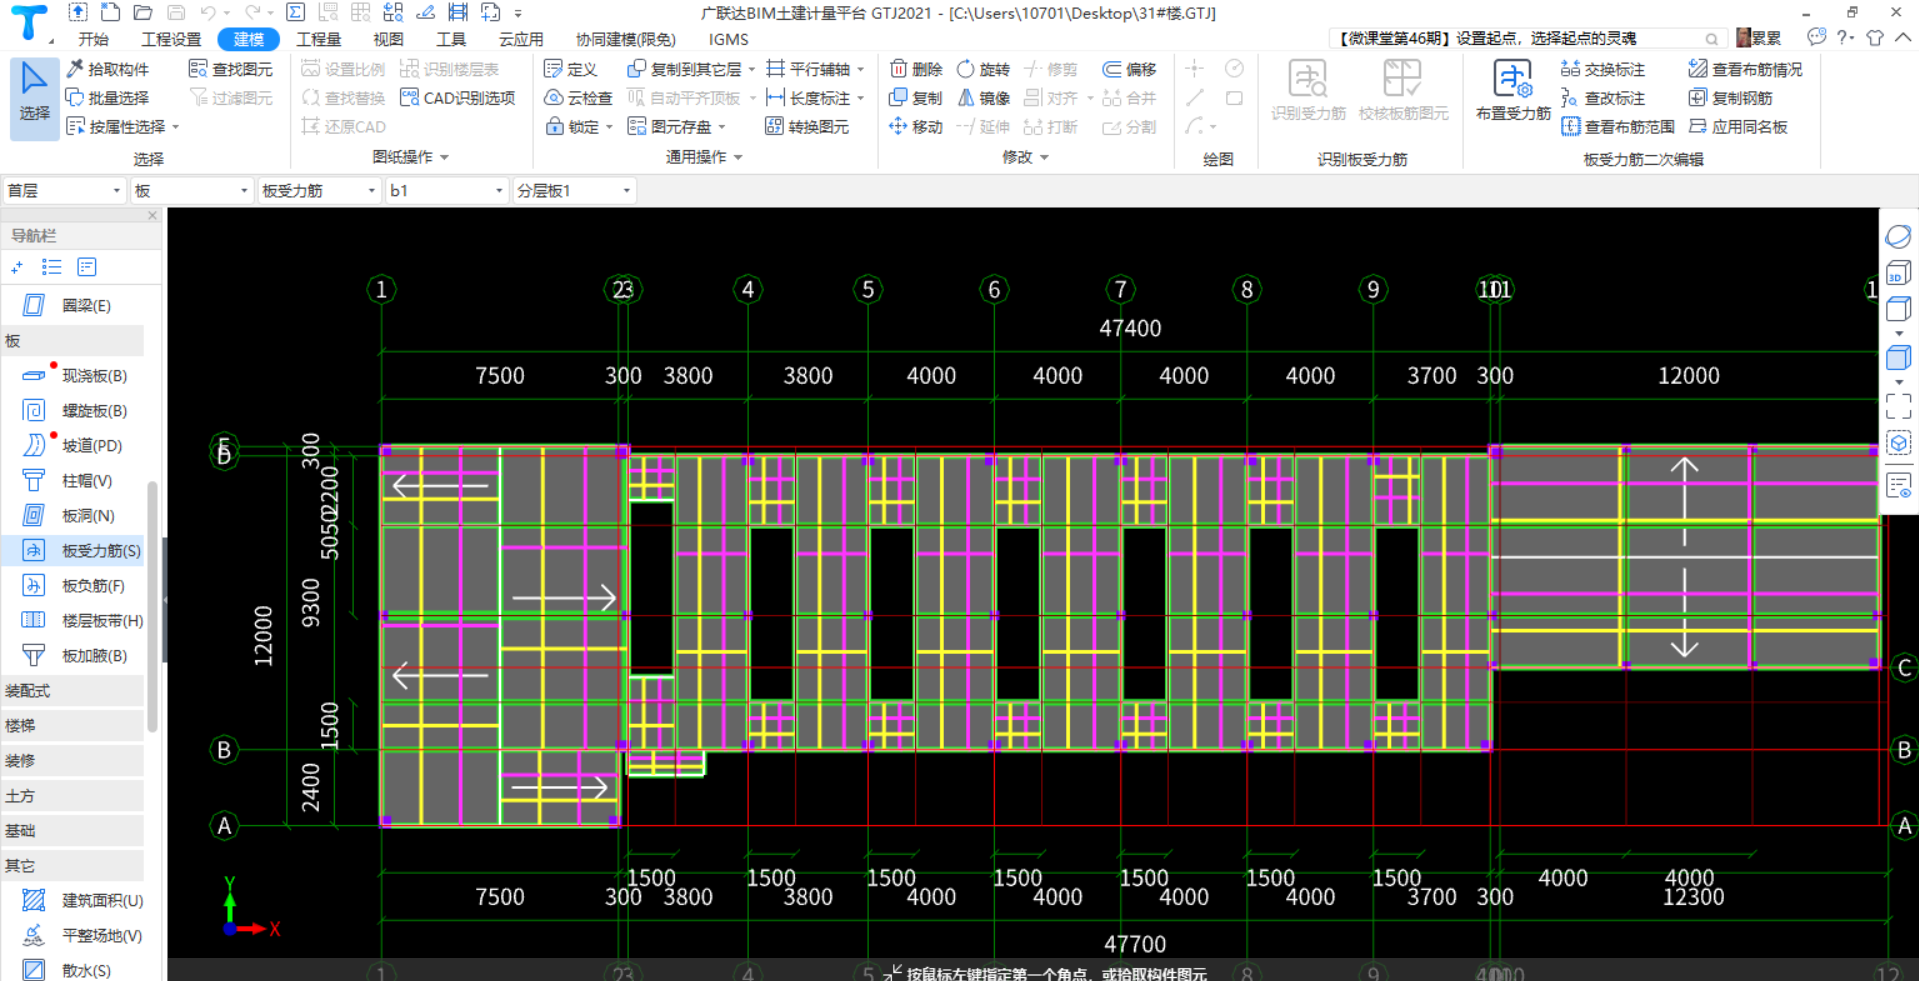Expand the 装修 navigation section
Image resolution: width=1919 pixels, height=981 pixels.
[x=73, y=761]
